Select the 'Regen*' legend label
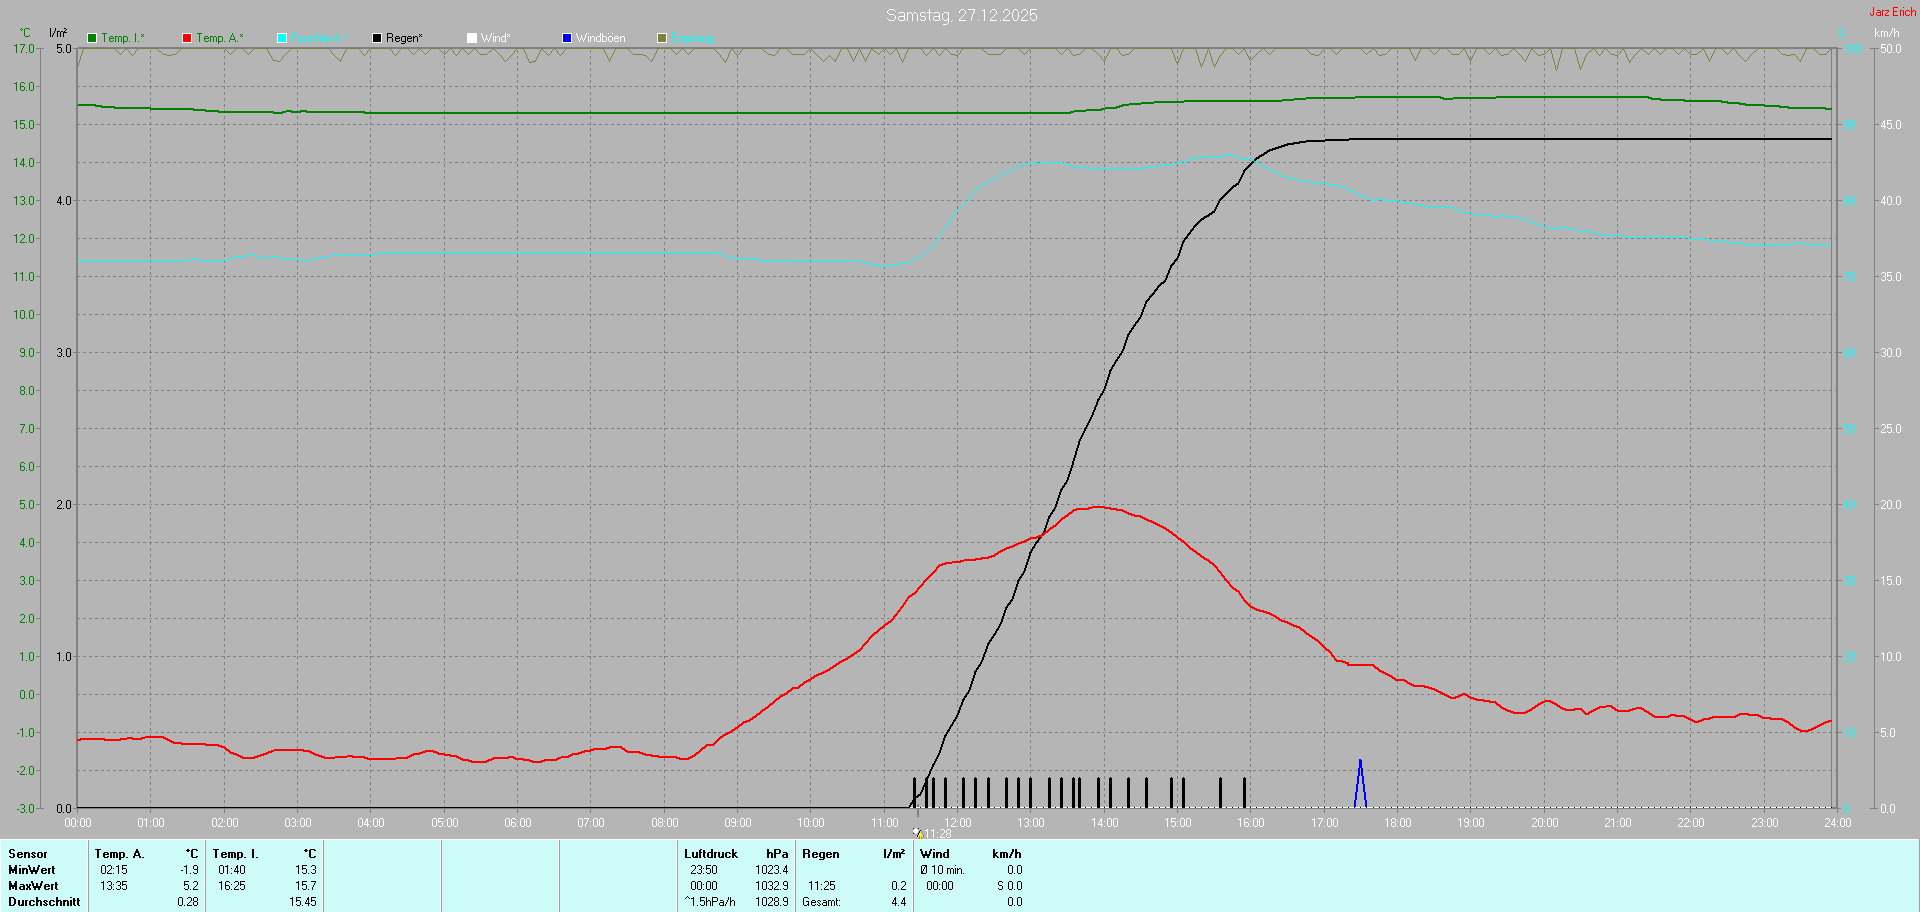Viewport: 1920px width, 912px height. (x=404, y=38)
